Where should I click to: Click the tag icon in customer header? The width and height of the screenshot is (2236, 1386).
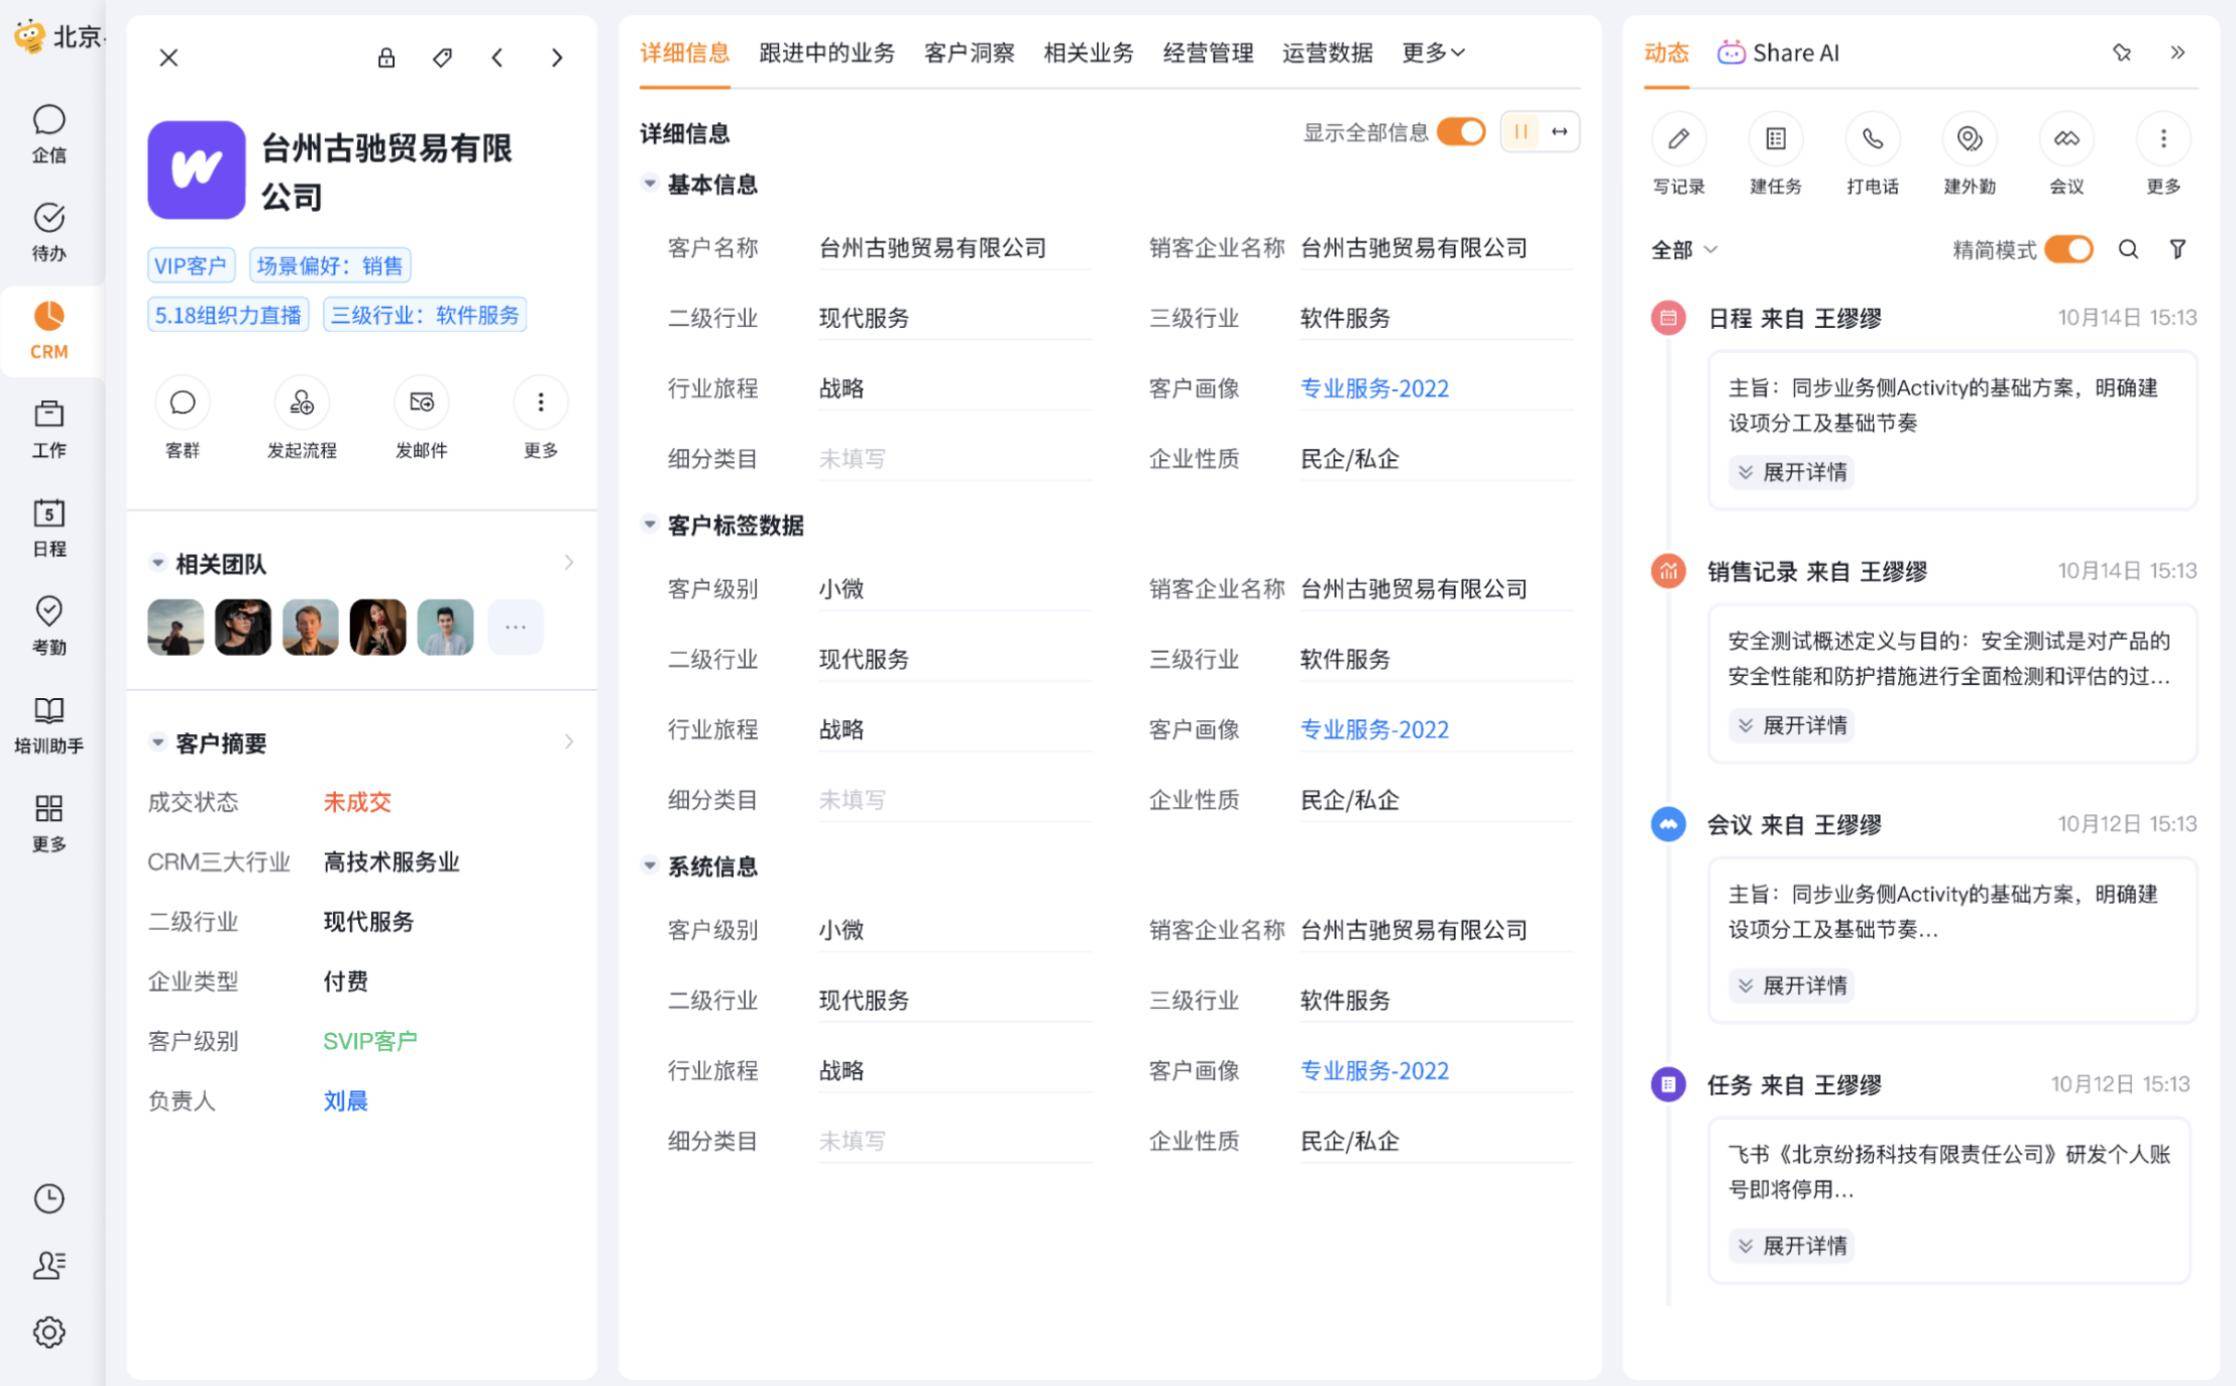pyautogui.click(x=442, y=58)
